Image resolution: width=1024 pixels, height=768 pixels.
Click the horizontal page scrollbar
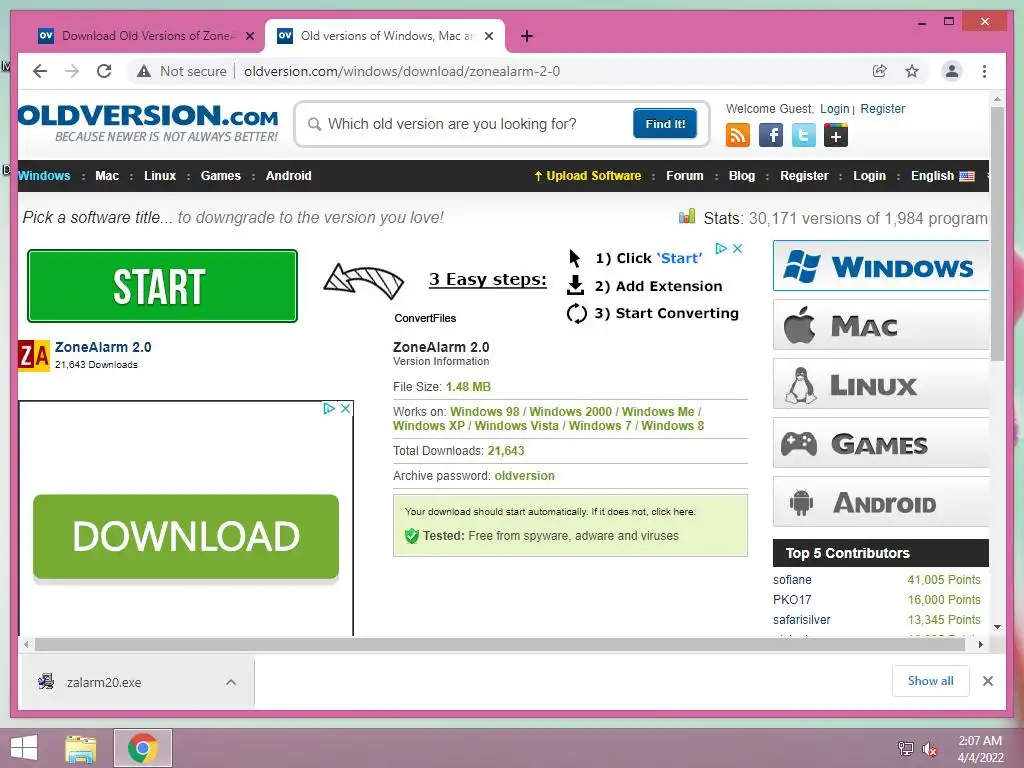(x=500, y=645)
